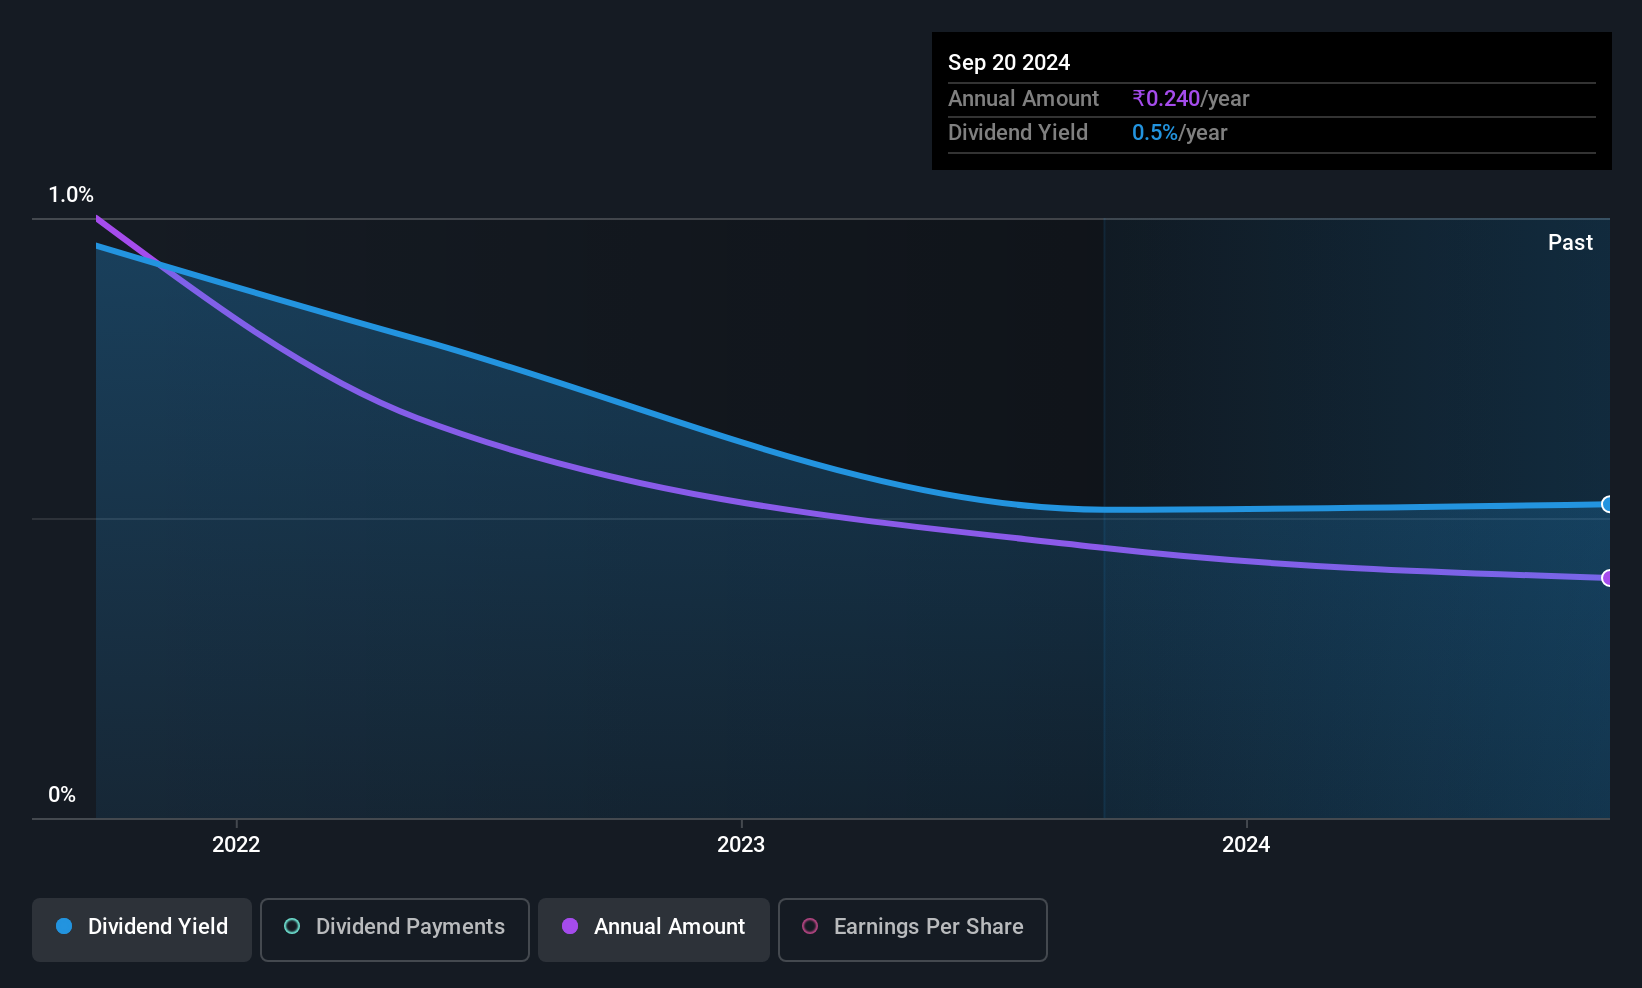This screenshot has height=988, width=1642.
Task: Click the Annual Amount row label in tooltip
Action: (x=1023, y=98)
